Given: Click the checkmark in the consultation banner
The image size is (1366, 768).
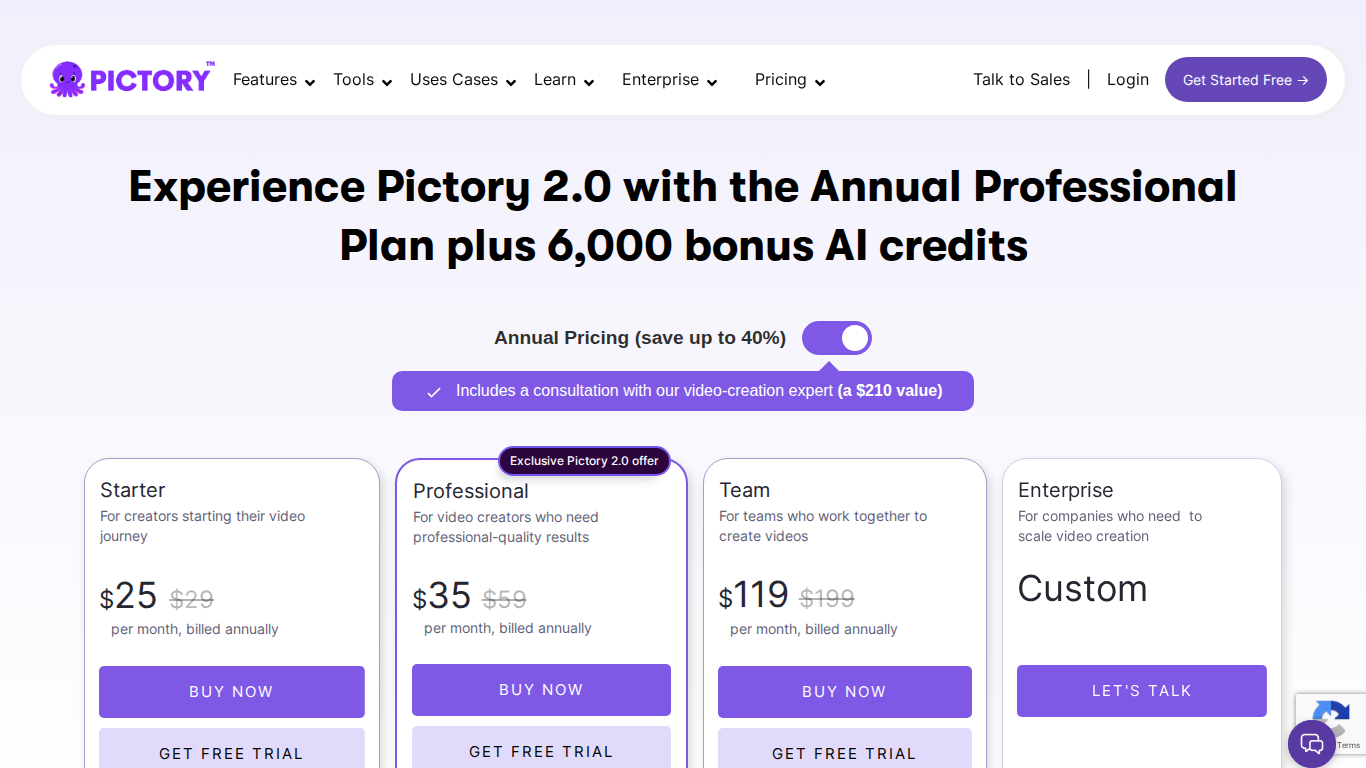Looking at the screenshot, I should coord(434,391).
